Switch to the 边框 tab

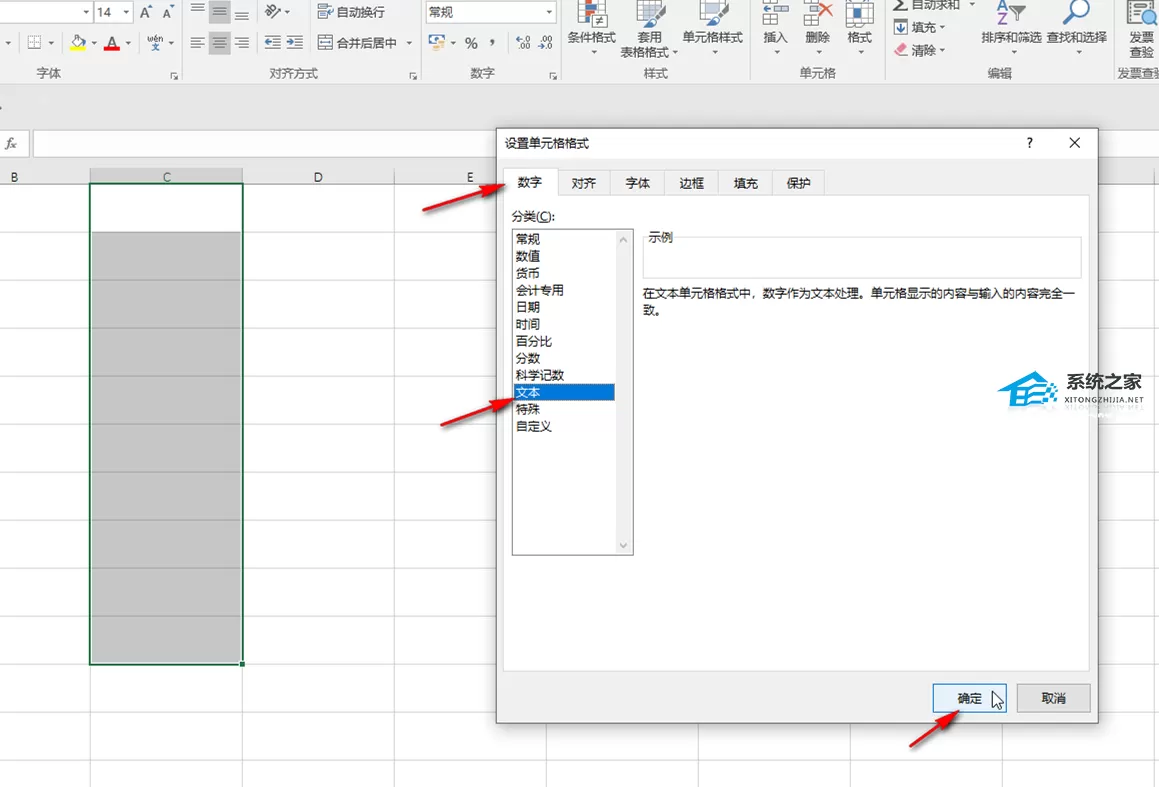[x=691, y=183]
